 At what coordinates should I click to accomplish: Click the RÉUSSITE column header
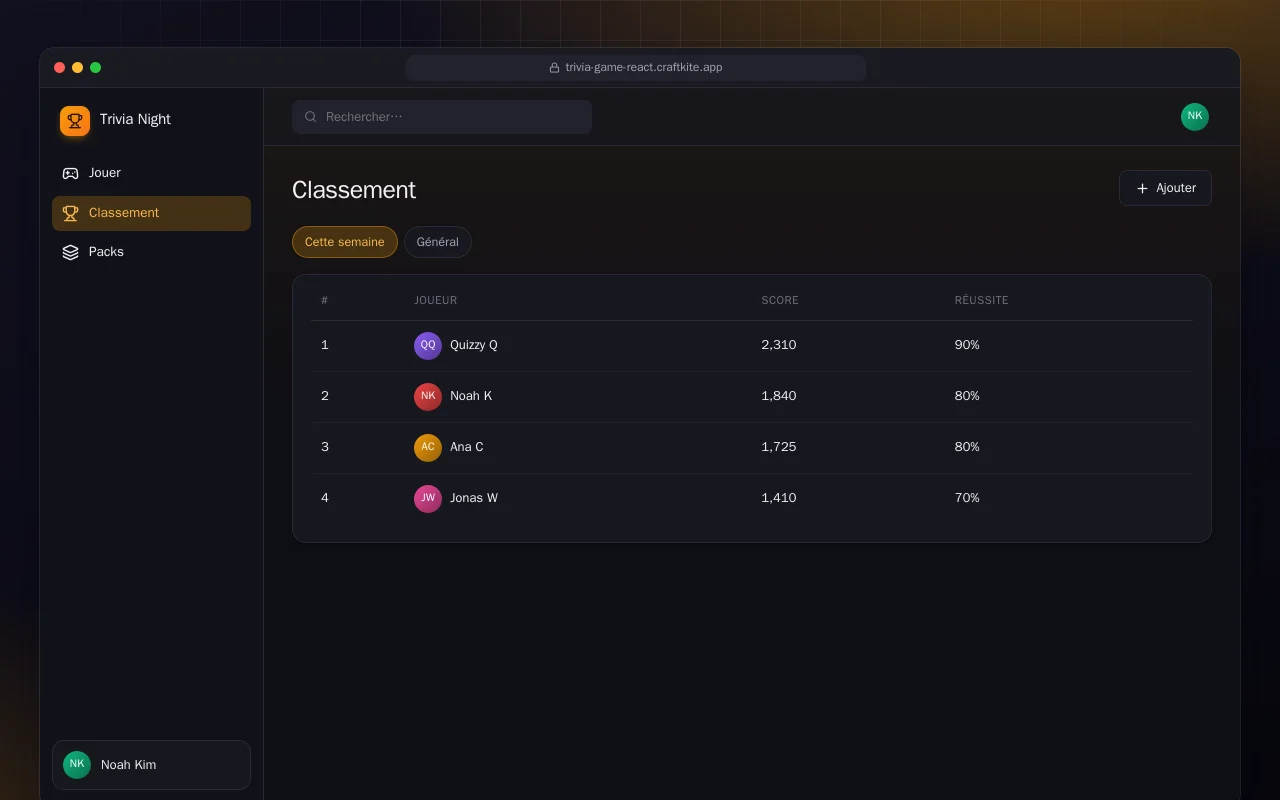(981, 300)
